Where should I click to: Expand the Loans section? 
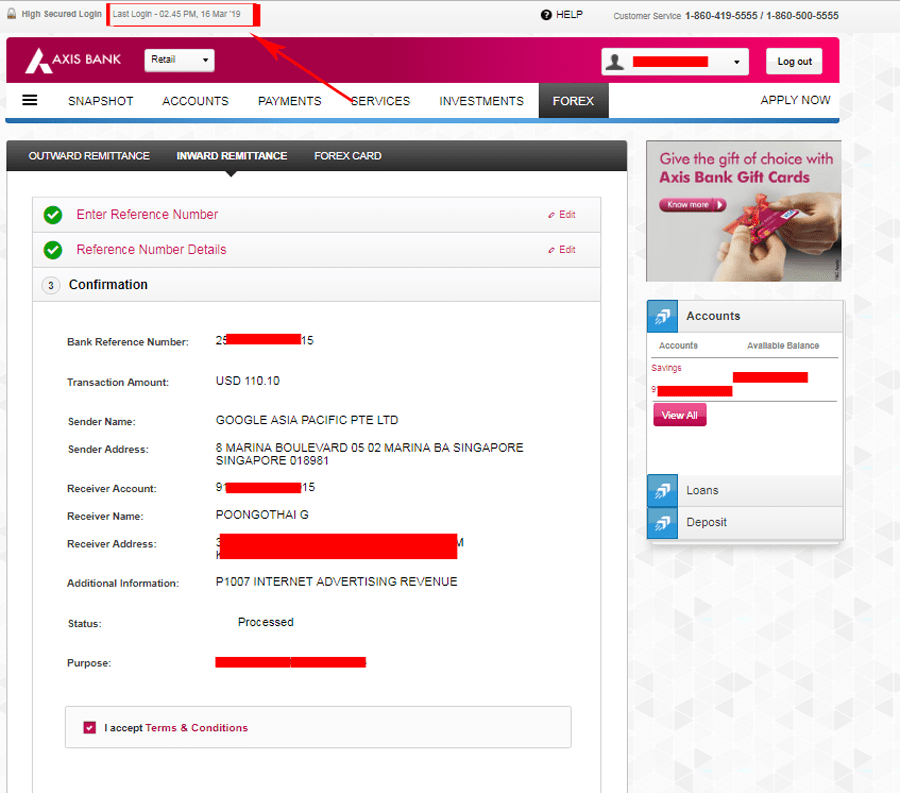[x=745, y=491]
